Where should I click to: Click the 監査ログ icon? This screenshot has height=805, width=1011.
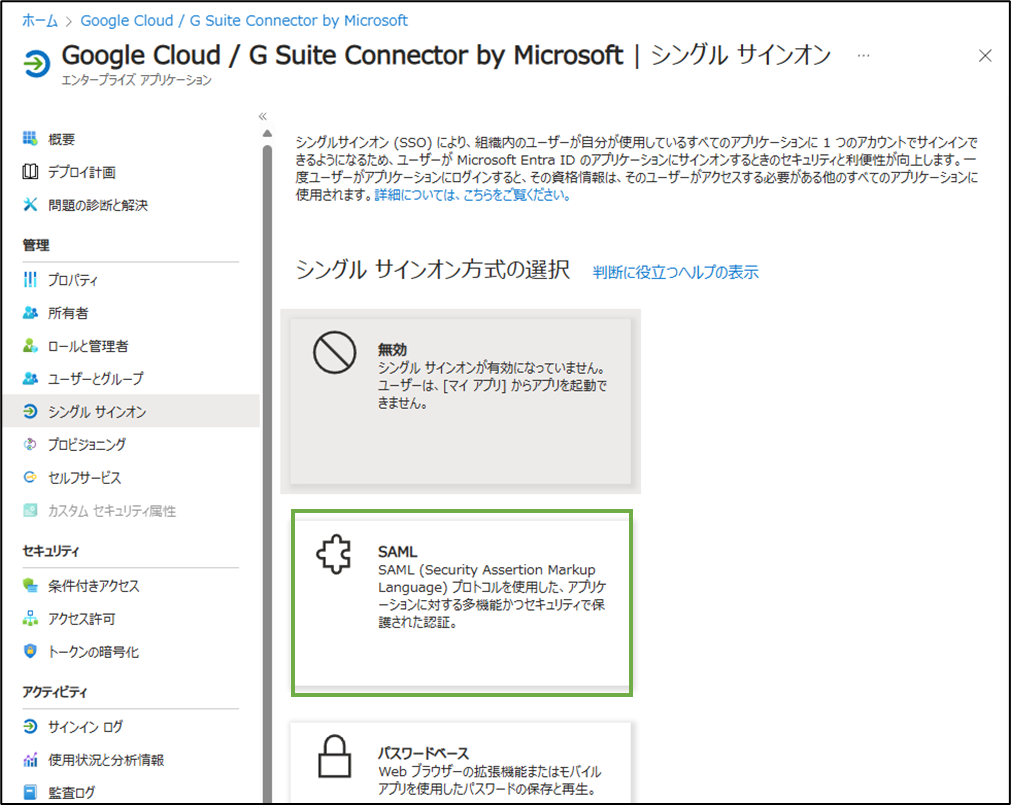pyautogui.click(x=30, y=791)
